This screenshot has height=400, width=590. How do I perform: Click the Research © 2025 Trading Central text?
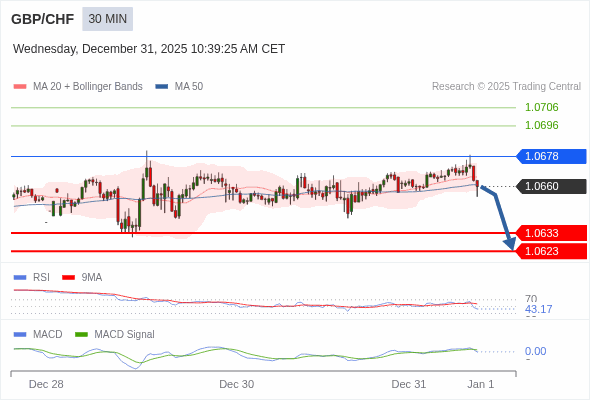pos(506,87)
